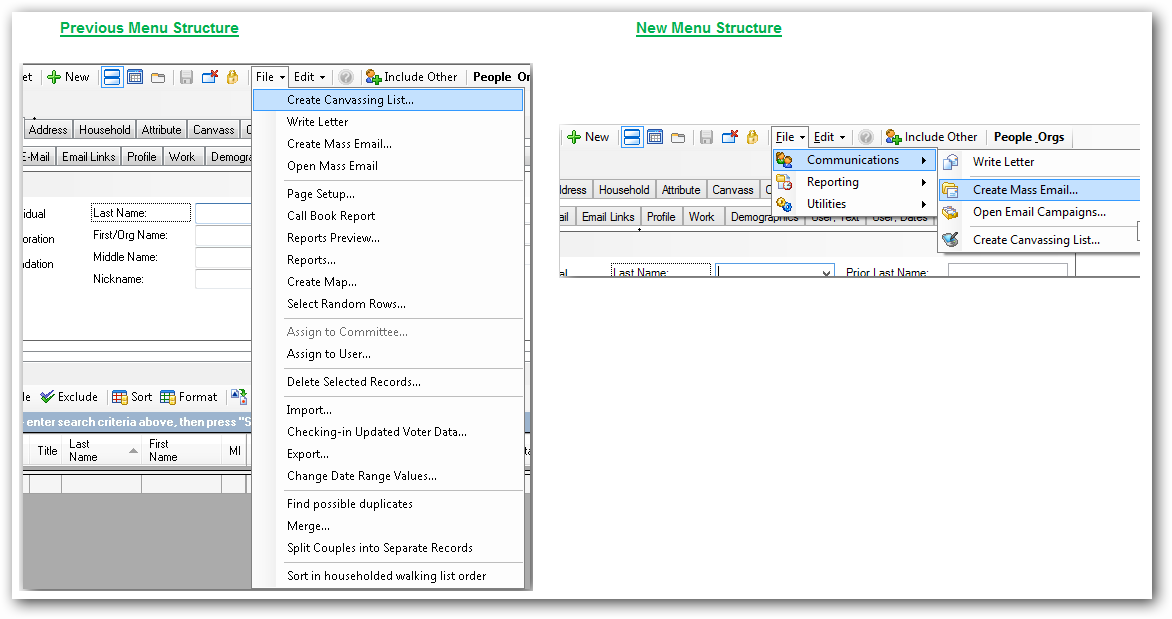Select Find possible duplicates menu entry
1172x619 pixels.
pos(349,504)
